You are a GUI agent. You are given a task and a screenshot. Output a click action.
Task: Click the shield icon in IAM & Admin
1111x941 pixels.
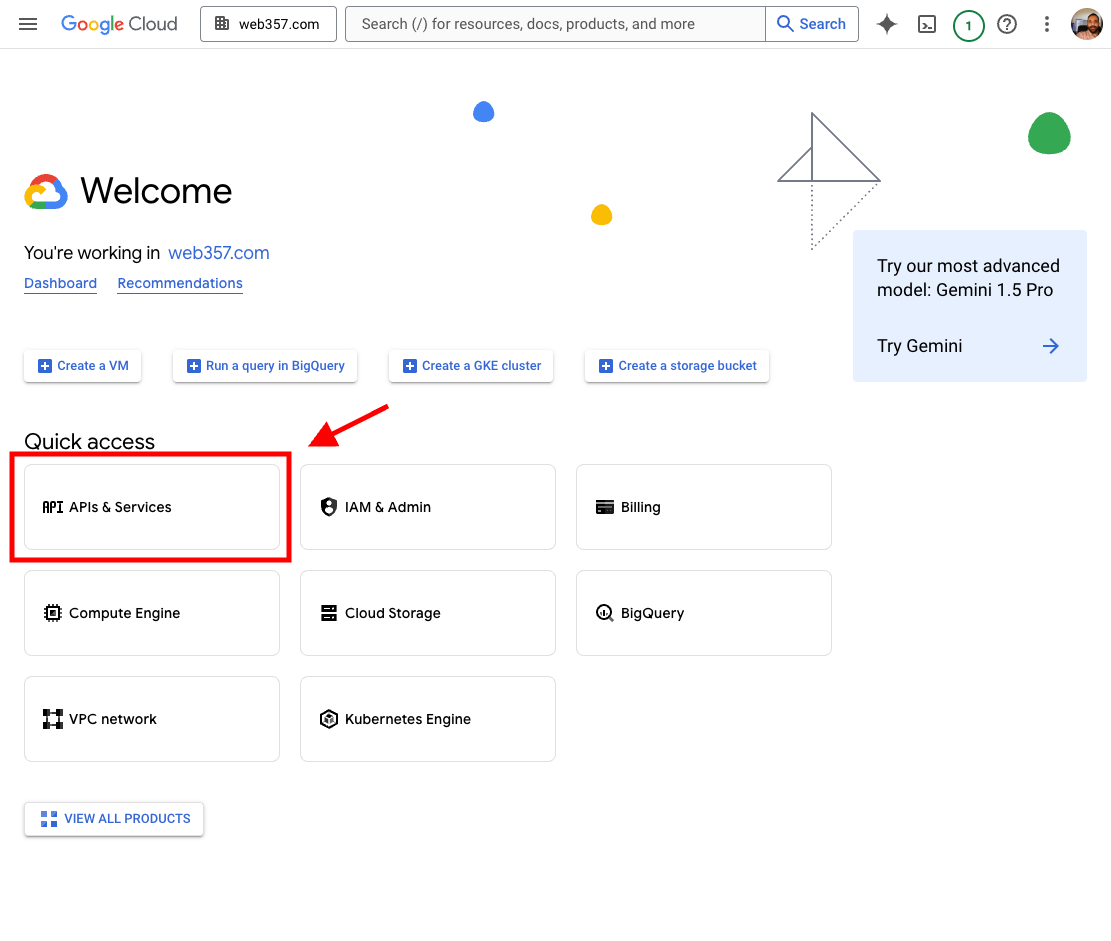[329, 507]
